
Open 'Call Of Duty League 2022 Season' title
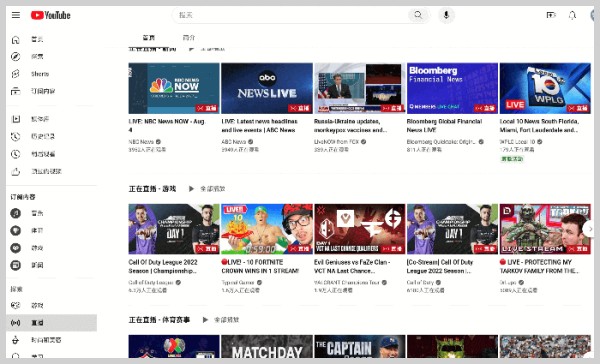coord(163,266)
